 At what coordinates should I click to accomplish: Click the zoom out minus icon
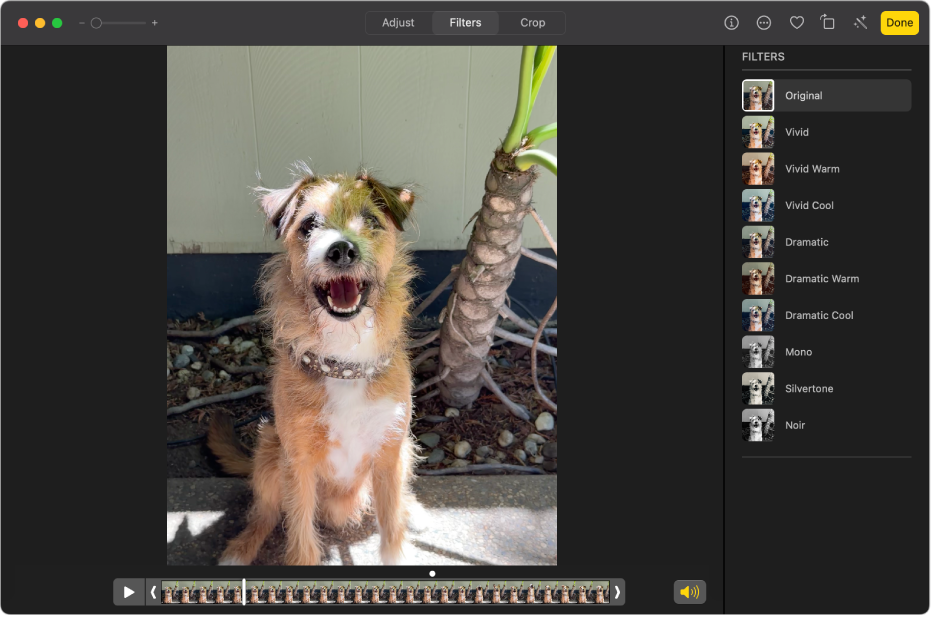click(x=82, y=23)
